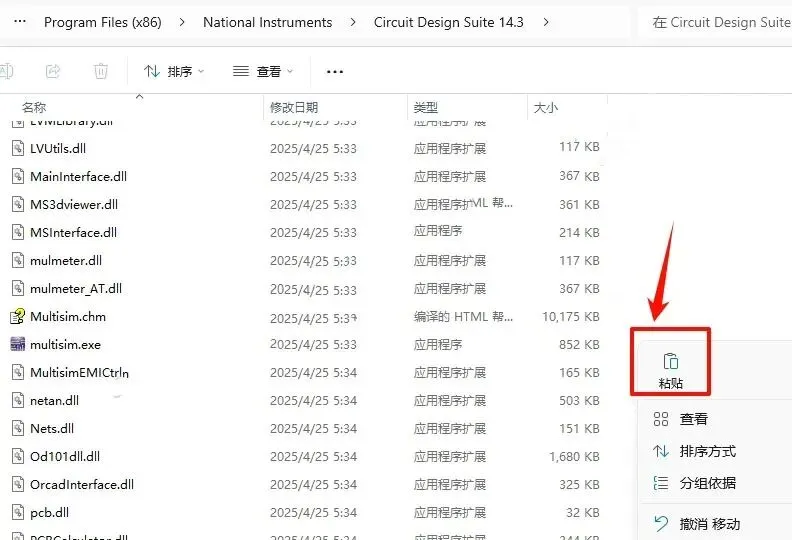Image resolution: width=792 pixels, height=540 pixels.
Task: Click the Share toolbar icon
Action: [x=53, y=71]
